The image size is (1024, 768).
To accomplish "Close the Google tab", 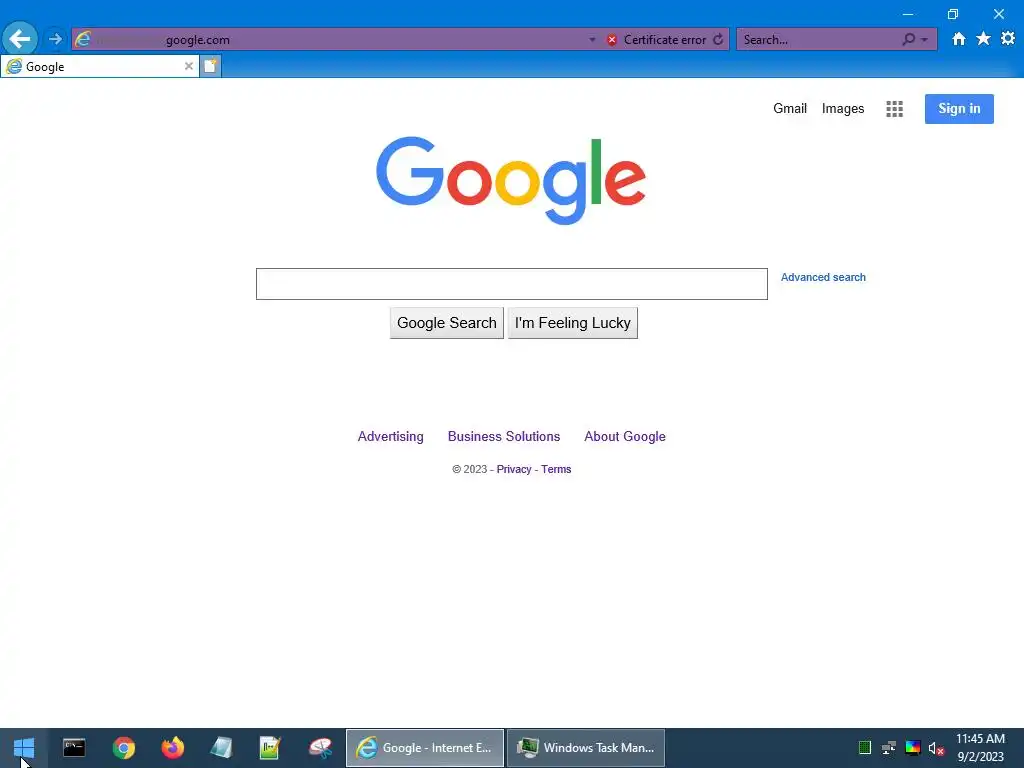I will click(188, 66).
